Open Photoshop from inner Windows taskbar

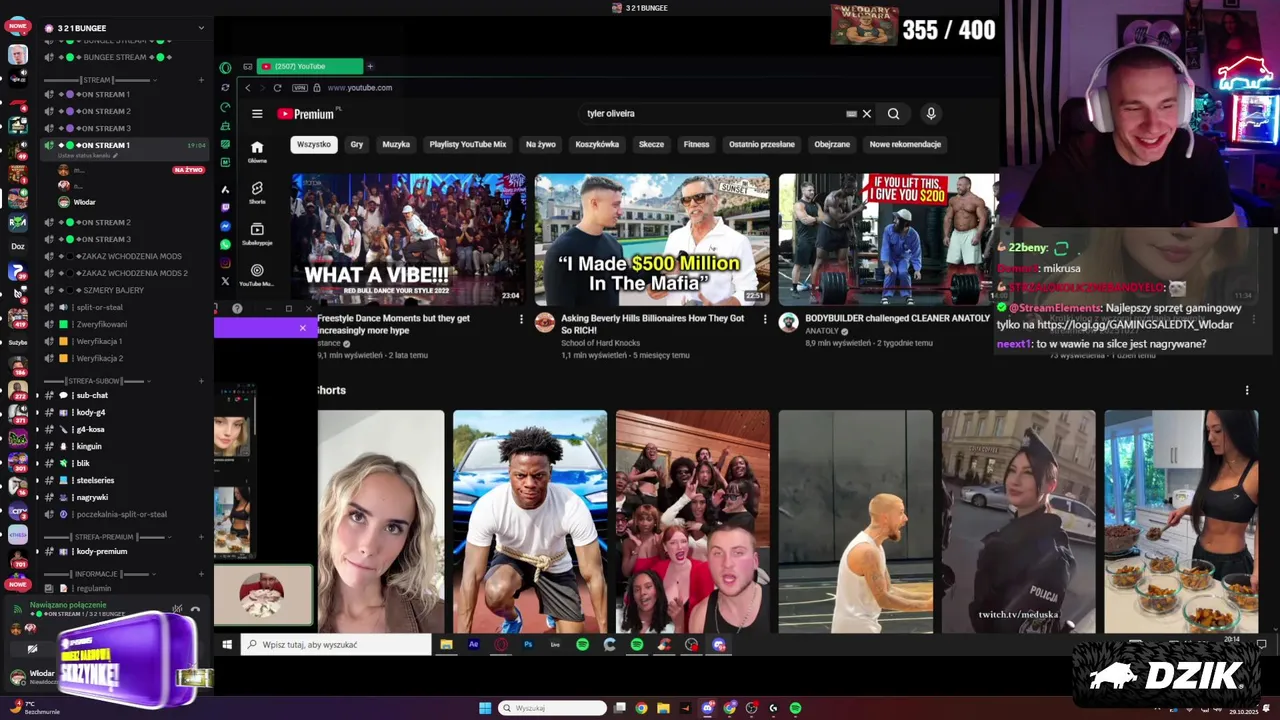click(x=528, y=645)
